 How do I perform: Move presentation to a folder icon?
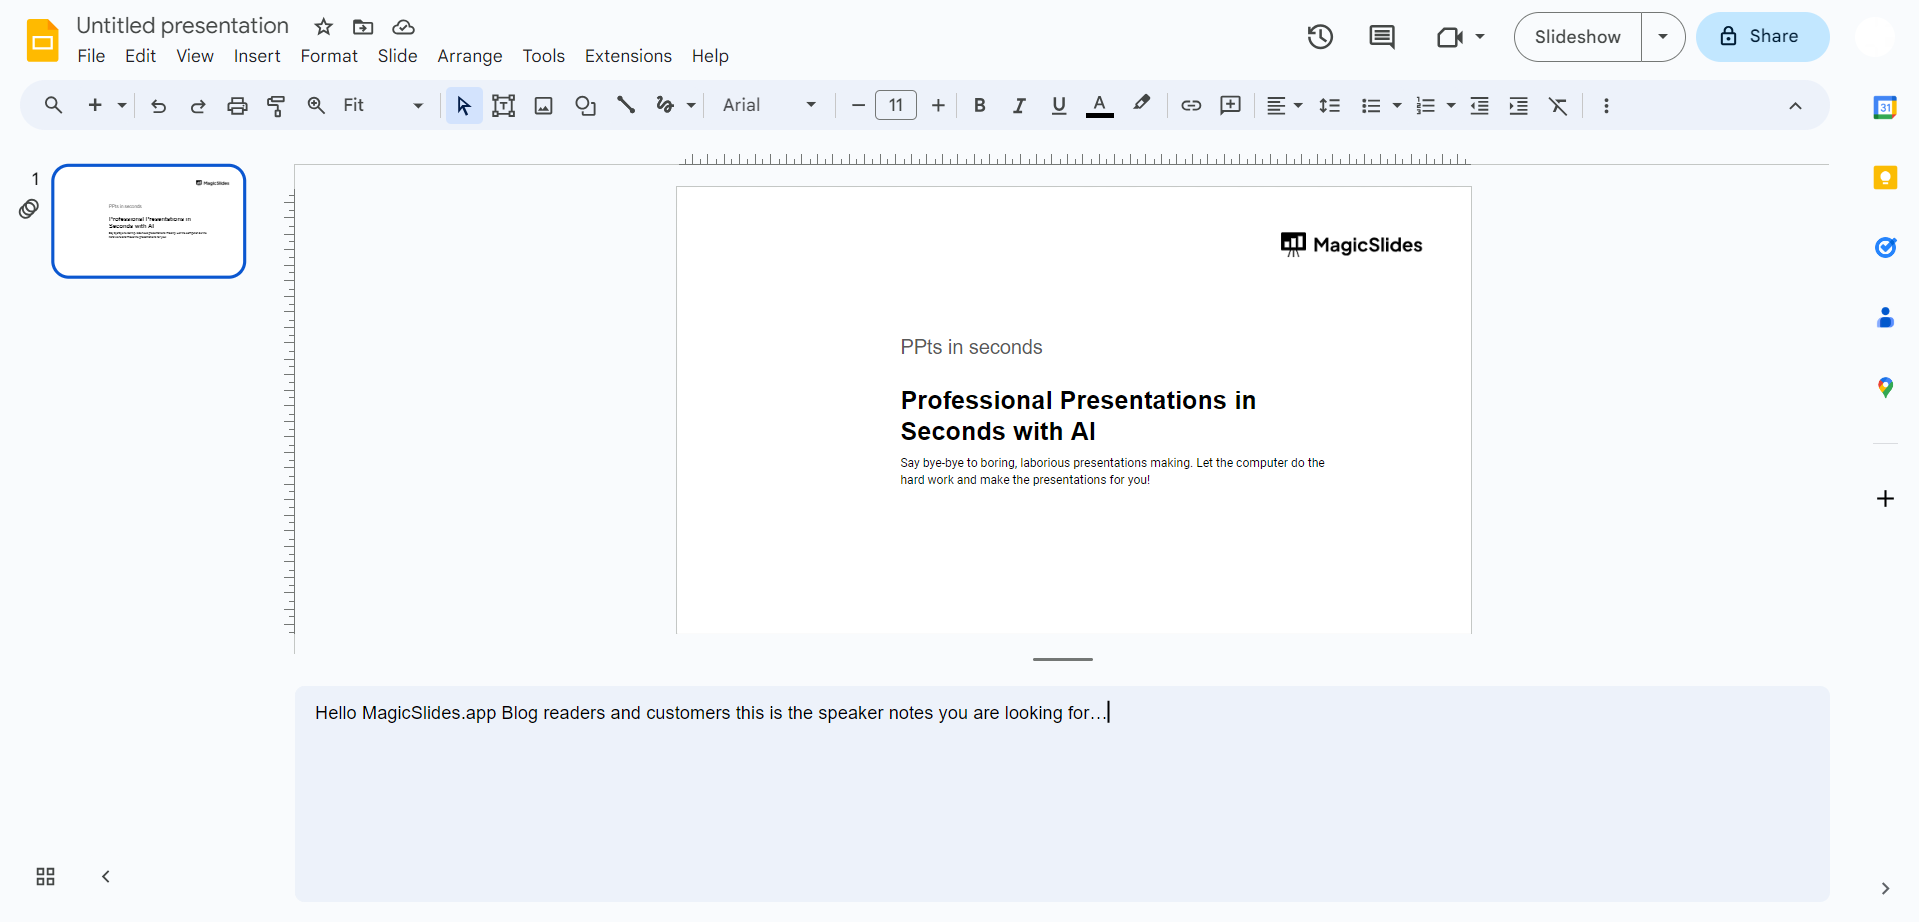tap(363, 27)
